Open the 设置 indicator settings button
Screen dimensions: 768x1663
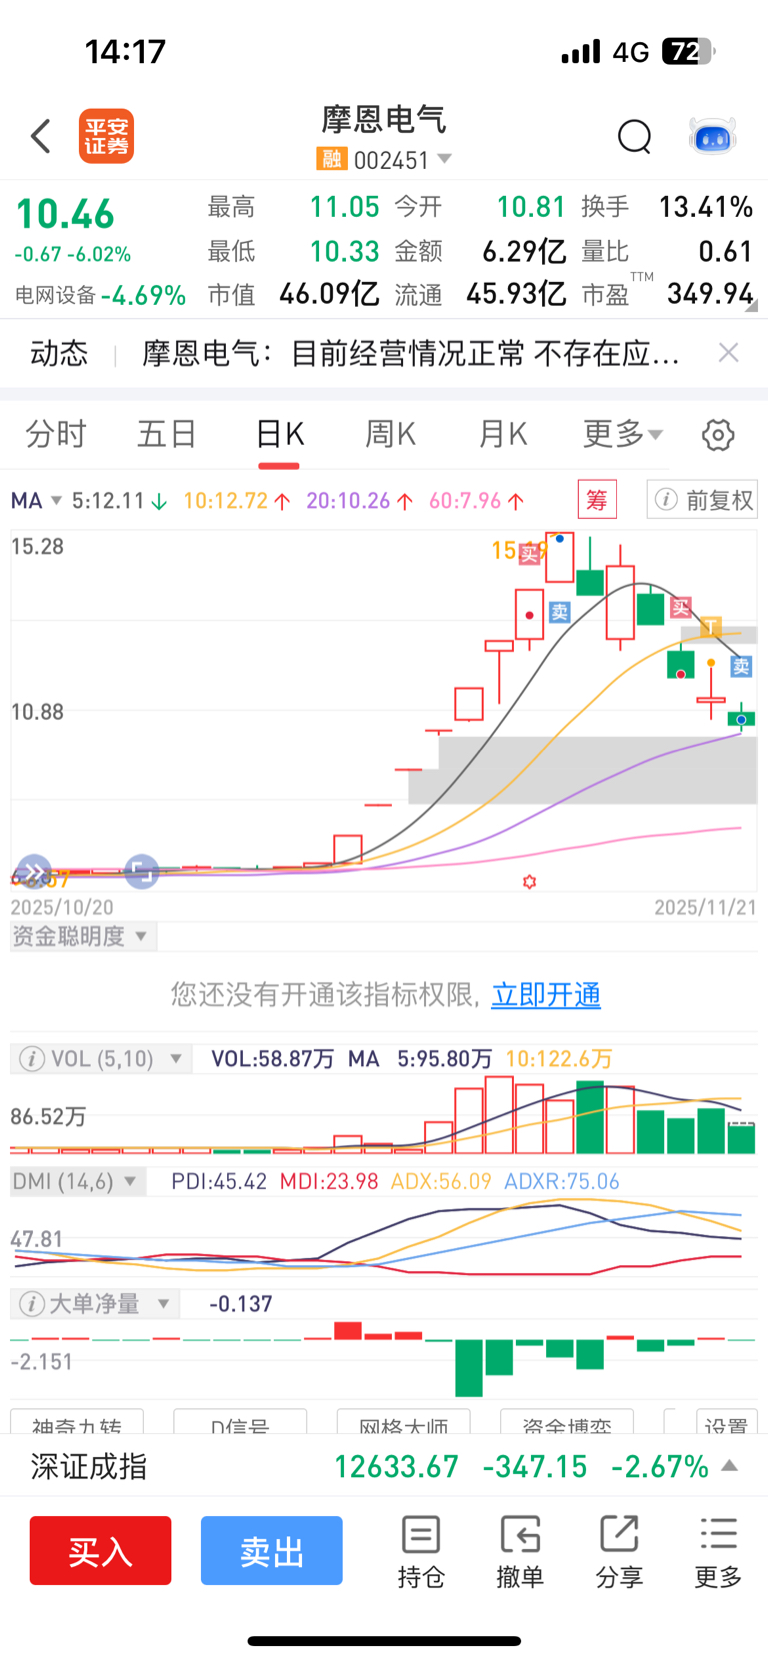point(726,1422)
